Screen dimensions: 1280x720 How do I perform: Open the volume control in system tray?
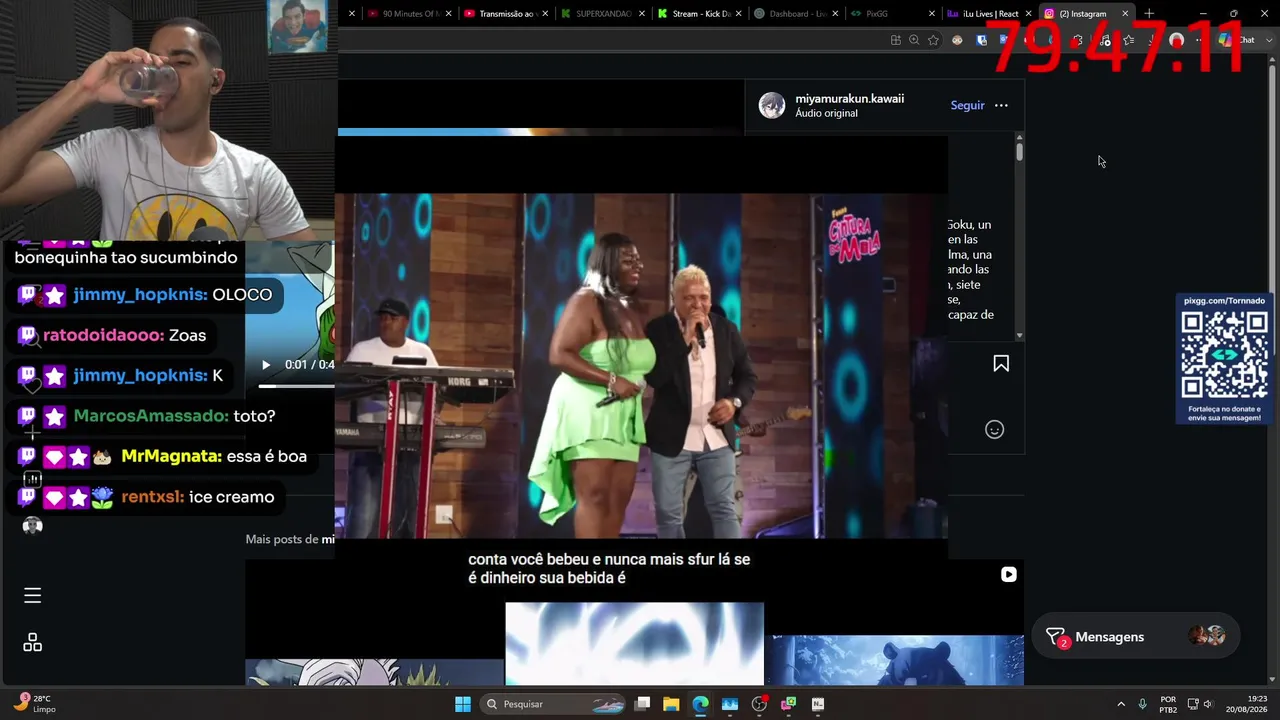tap(1208, 704)
